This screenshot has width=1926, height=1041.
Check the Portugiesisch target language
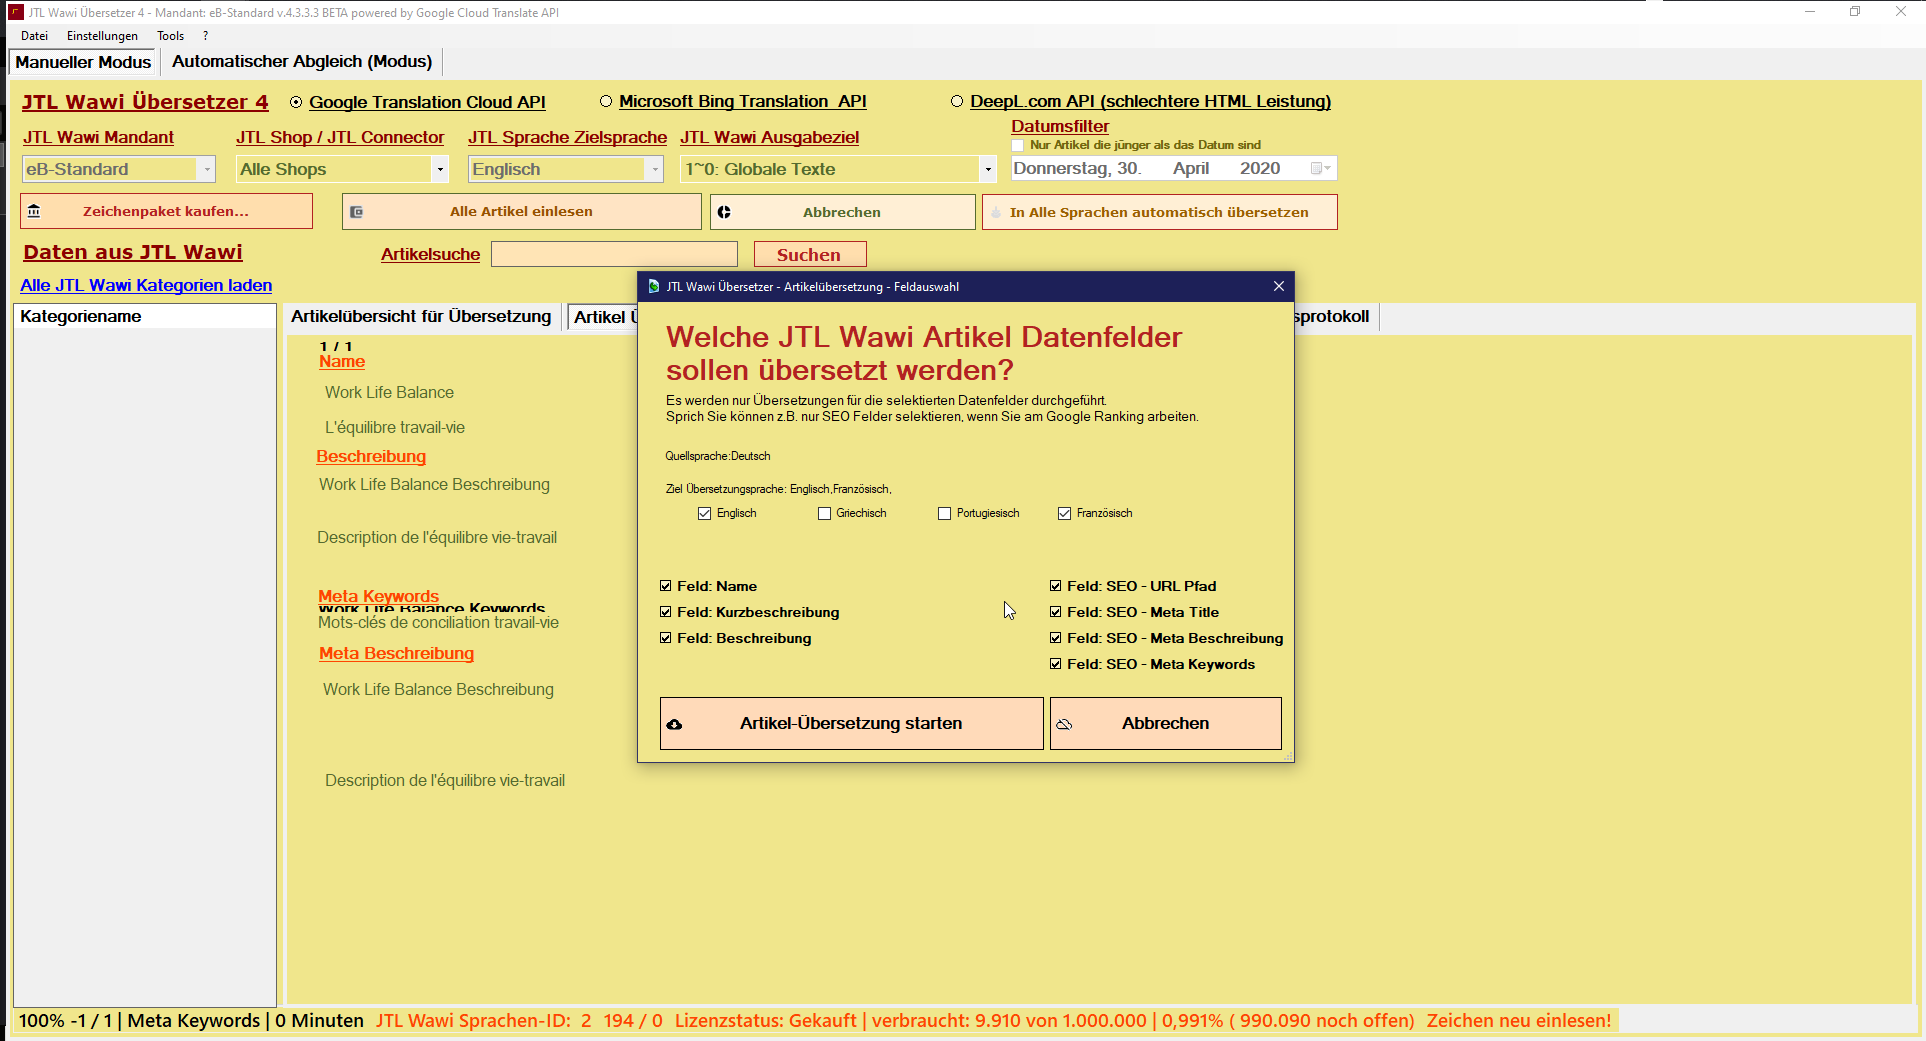(945, 513)
